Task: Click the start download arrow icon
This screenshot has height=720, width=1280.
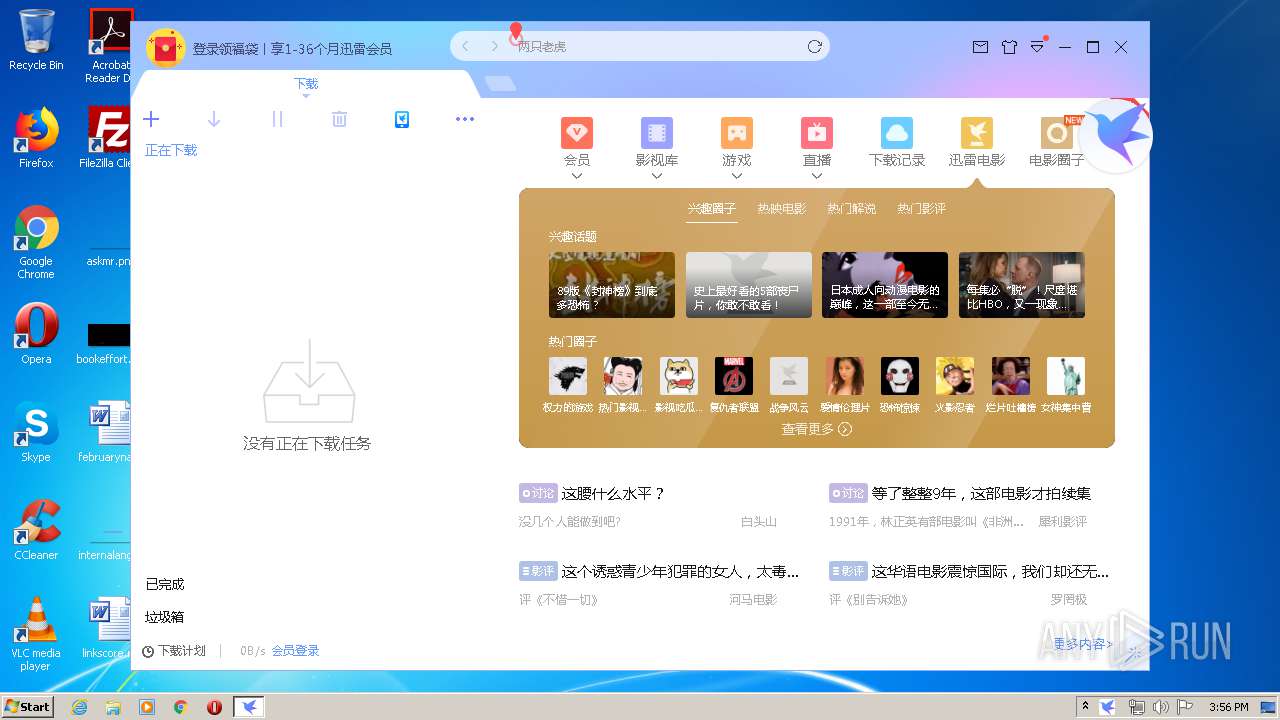Action: click(x=213, y=119)
